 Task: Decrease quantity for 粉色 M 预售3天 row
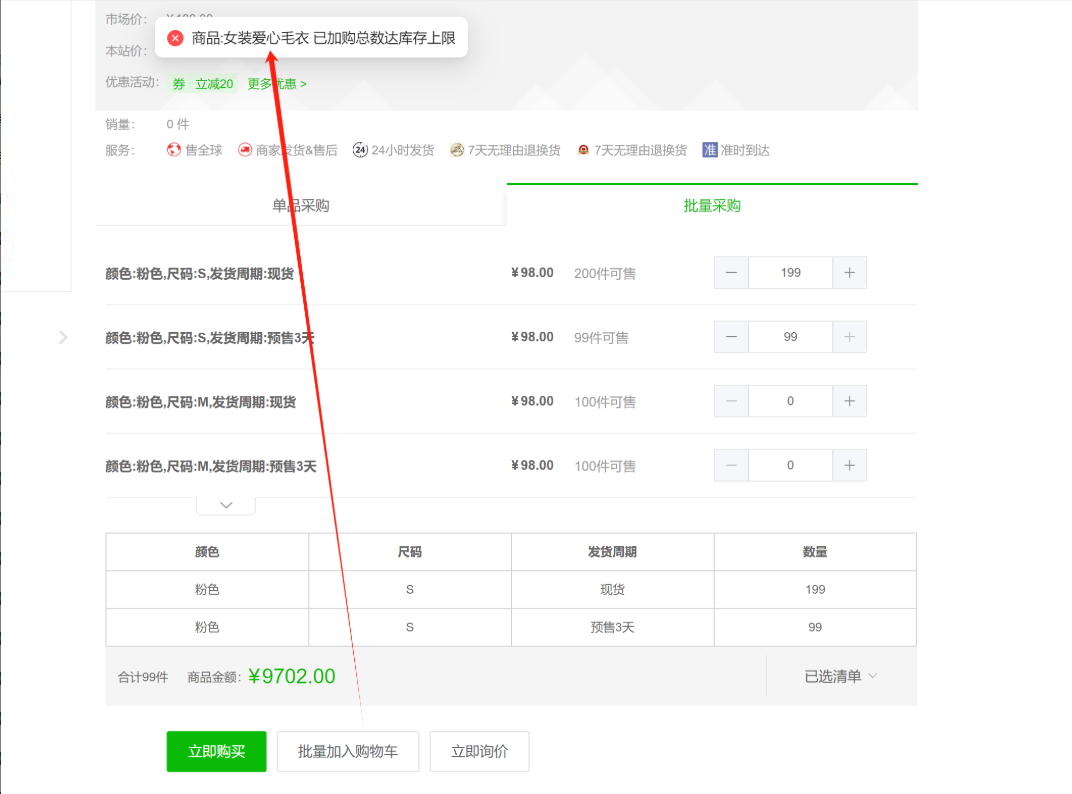[x=732, y=466]
